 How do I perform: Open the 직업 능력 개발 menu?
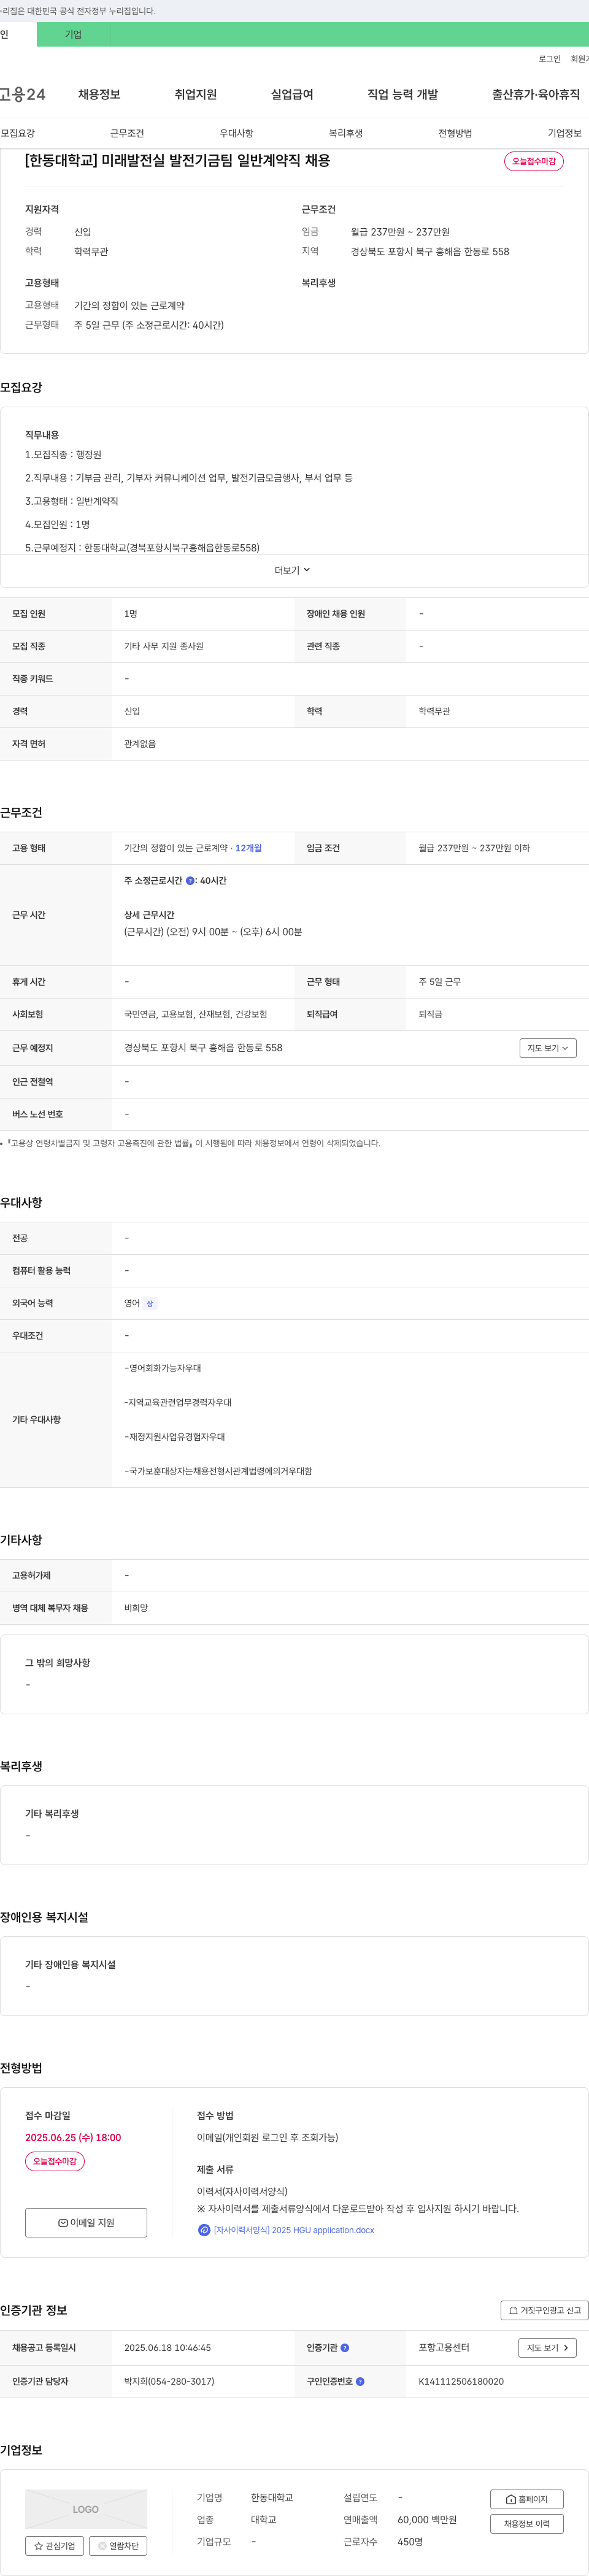(402, 94)
